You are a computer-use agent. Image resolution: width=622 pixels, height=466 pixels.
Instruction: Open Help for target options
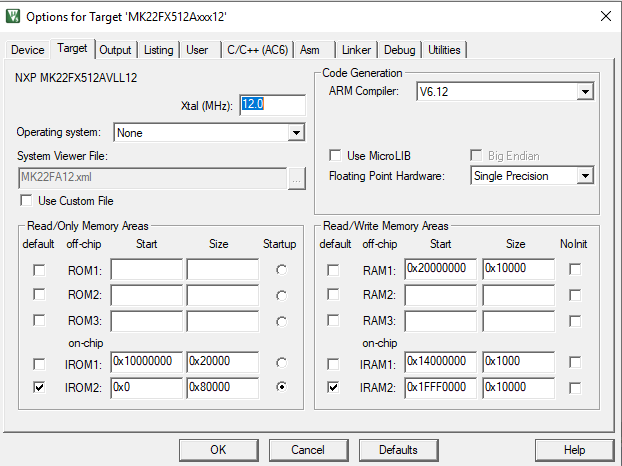574,450
